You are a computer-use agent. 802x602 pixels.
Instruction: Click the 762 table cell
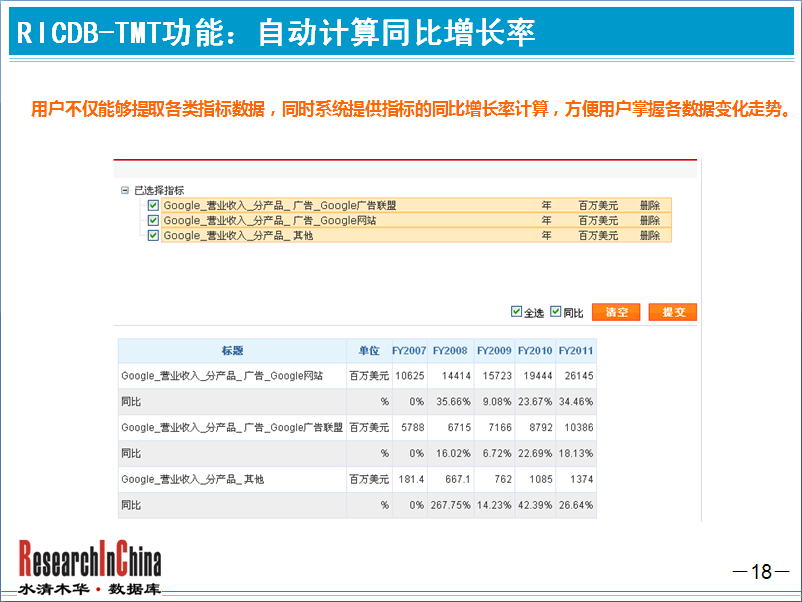495,479
